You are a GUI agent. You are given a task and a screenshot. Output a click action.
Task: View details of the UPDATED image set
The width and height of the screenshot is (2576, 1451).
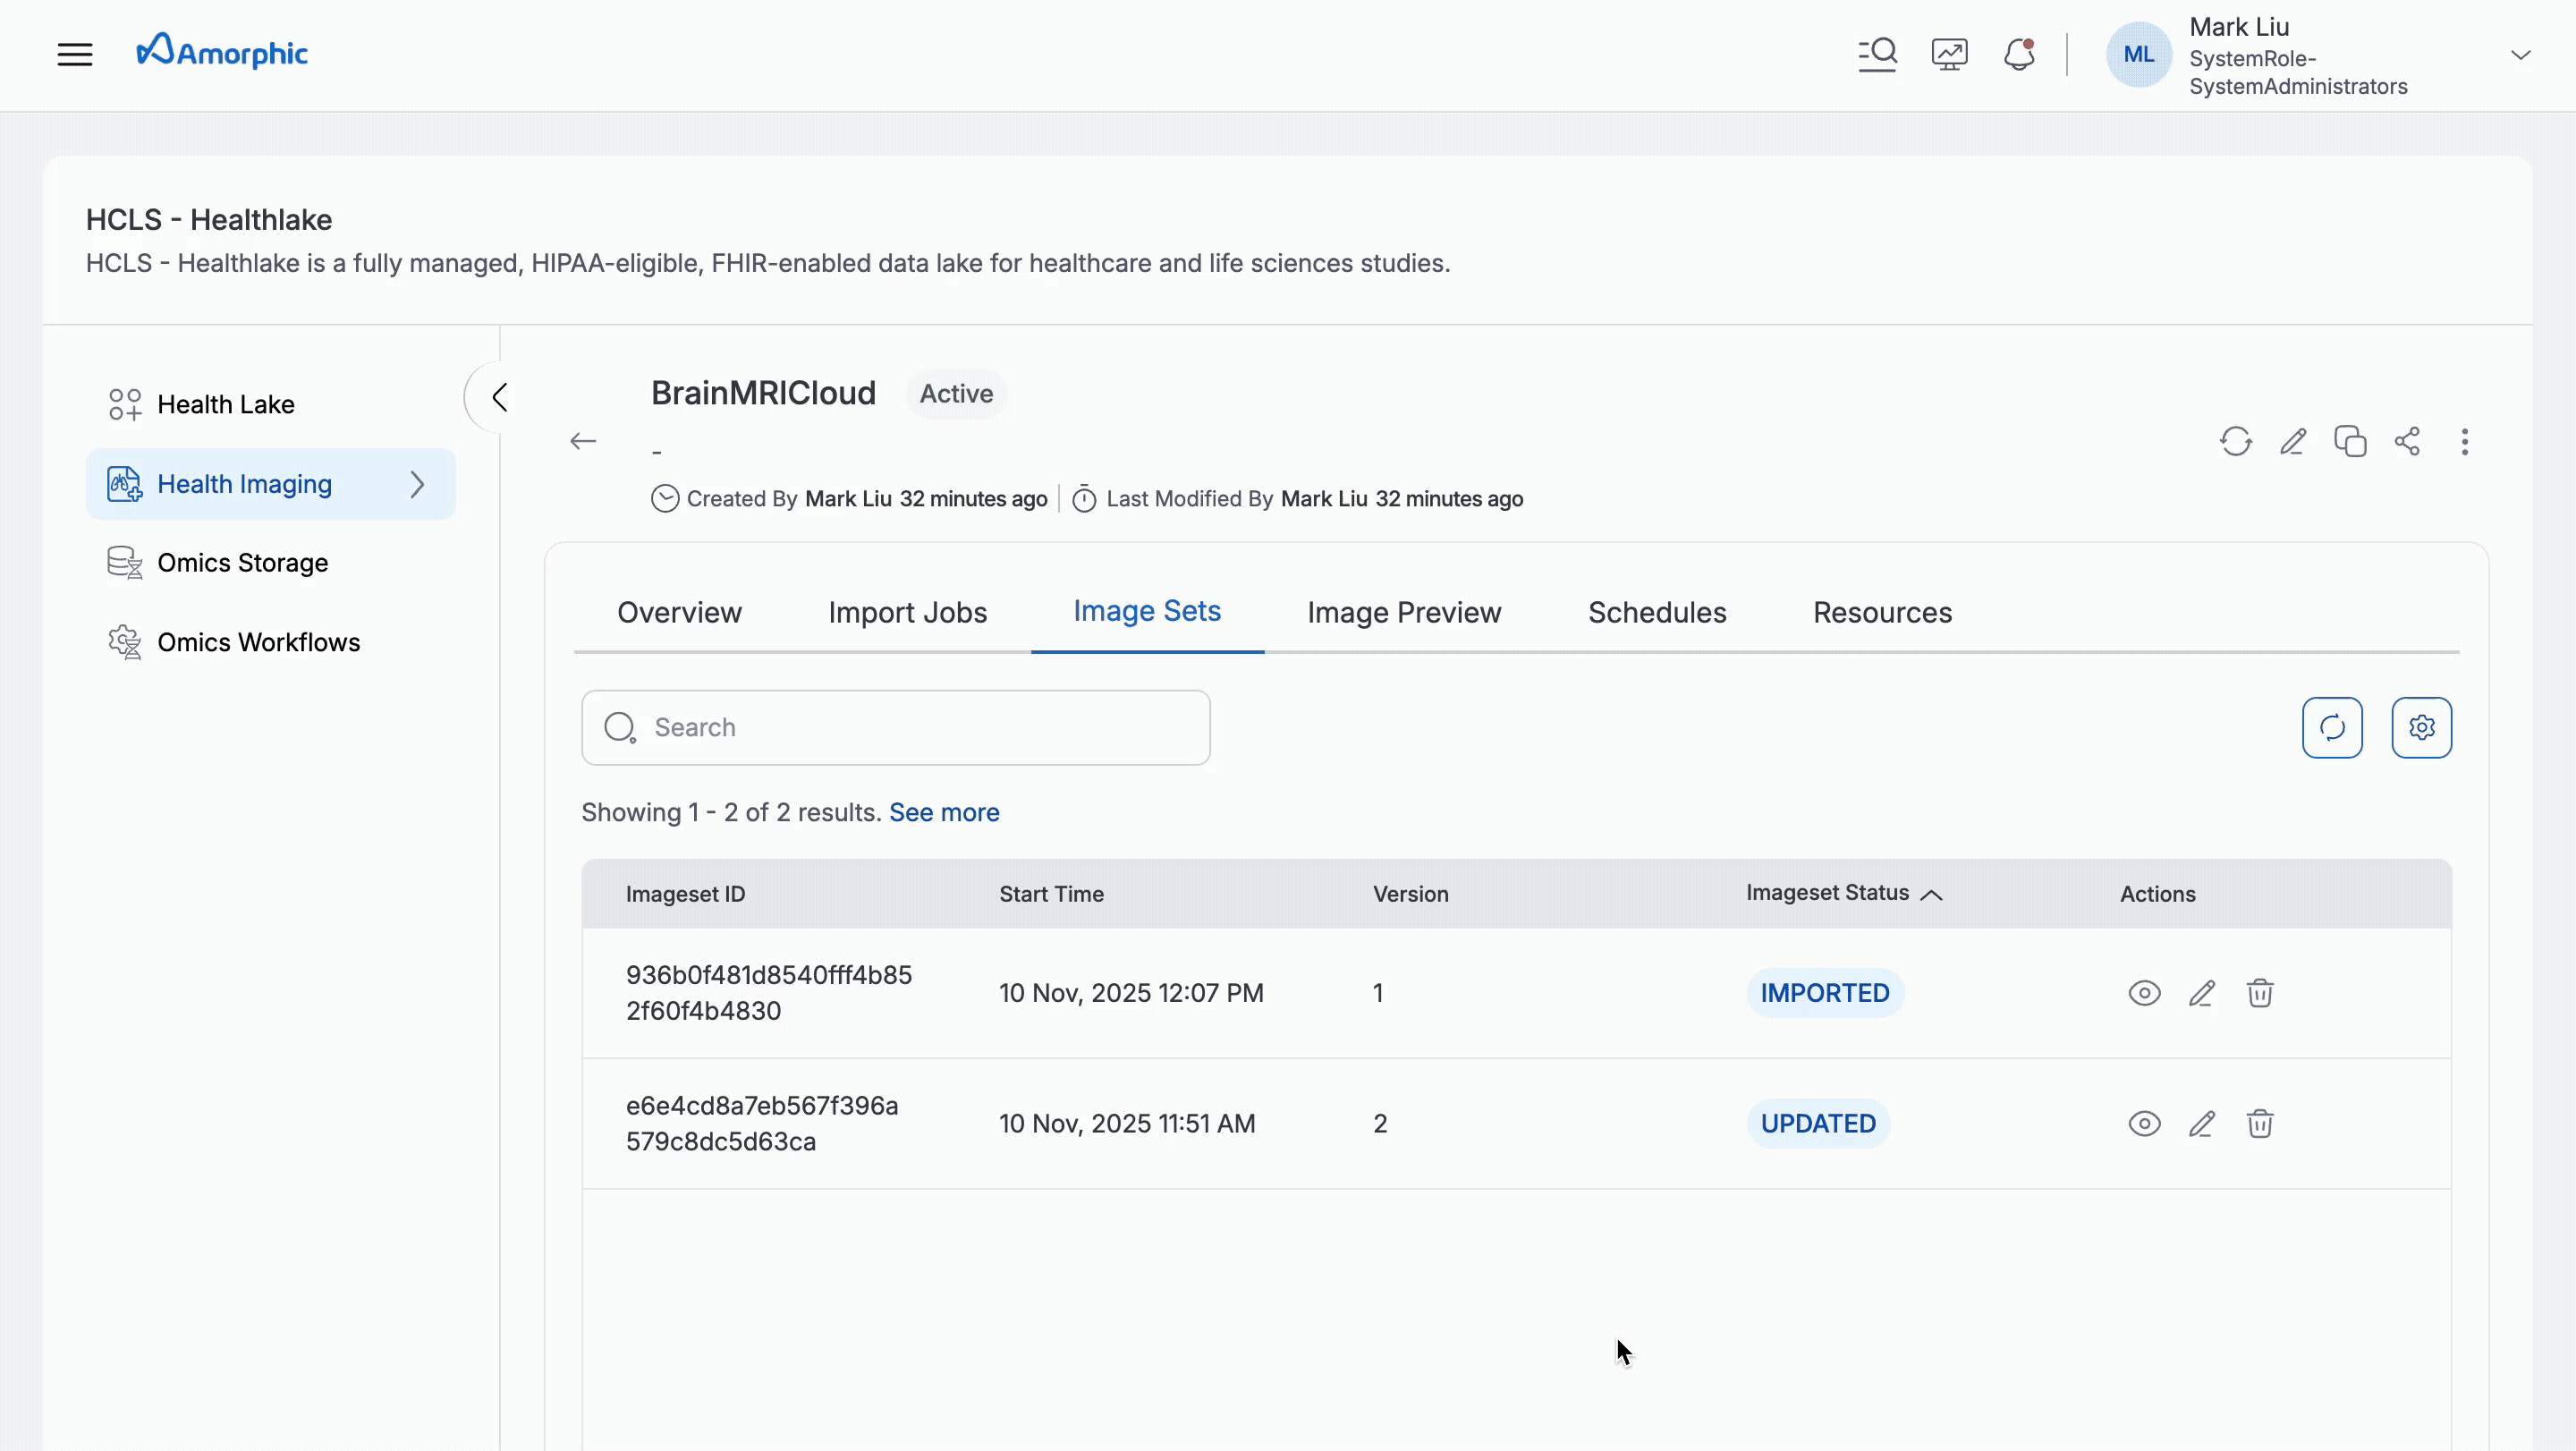pyautogui.click(x=2144, y=1123)
